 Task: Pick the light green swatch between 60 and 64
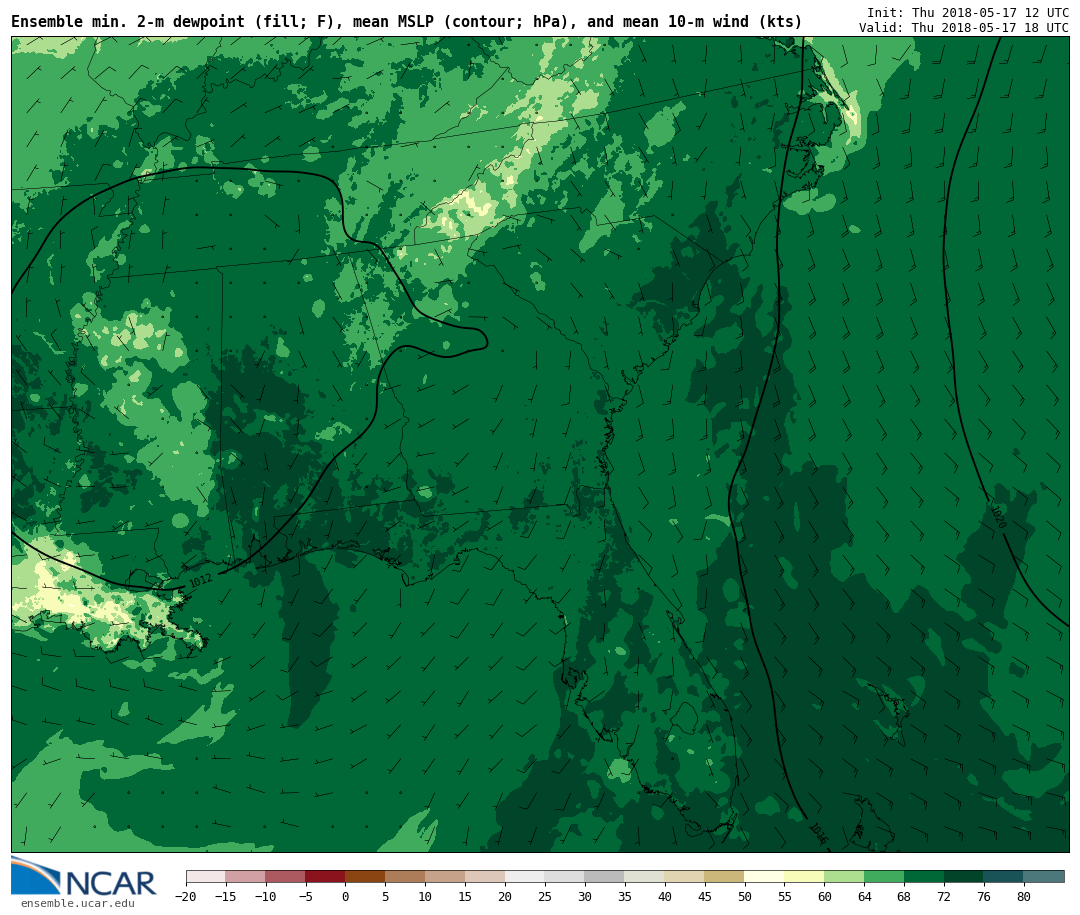(x=844, y=877)
